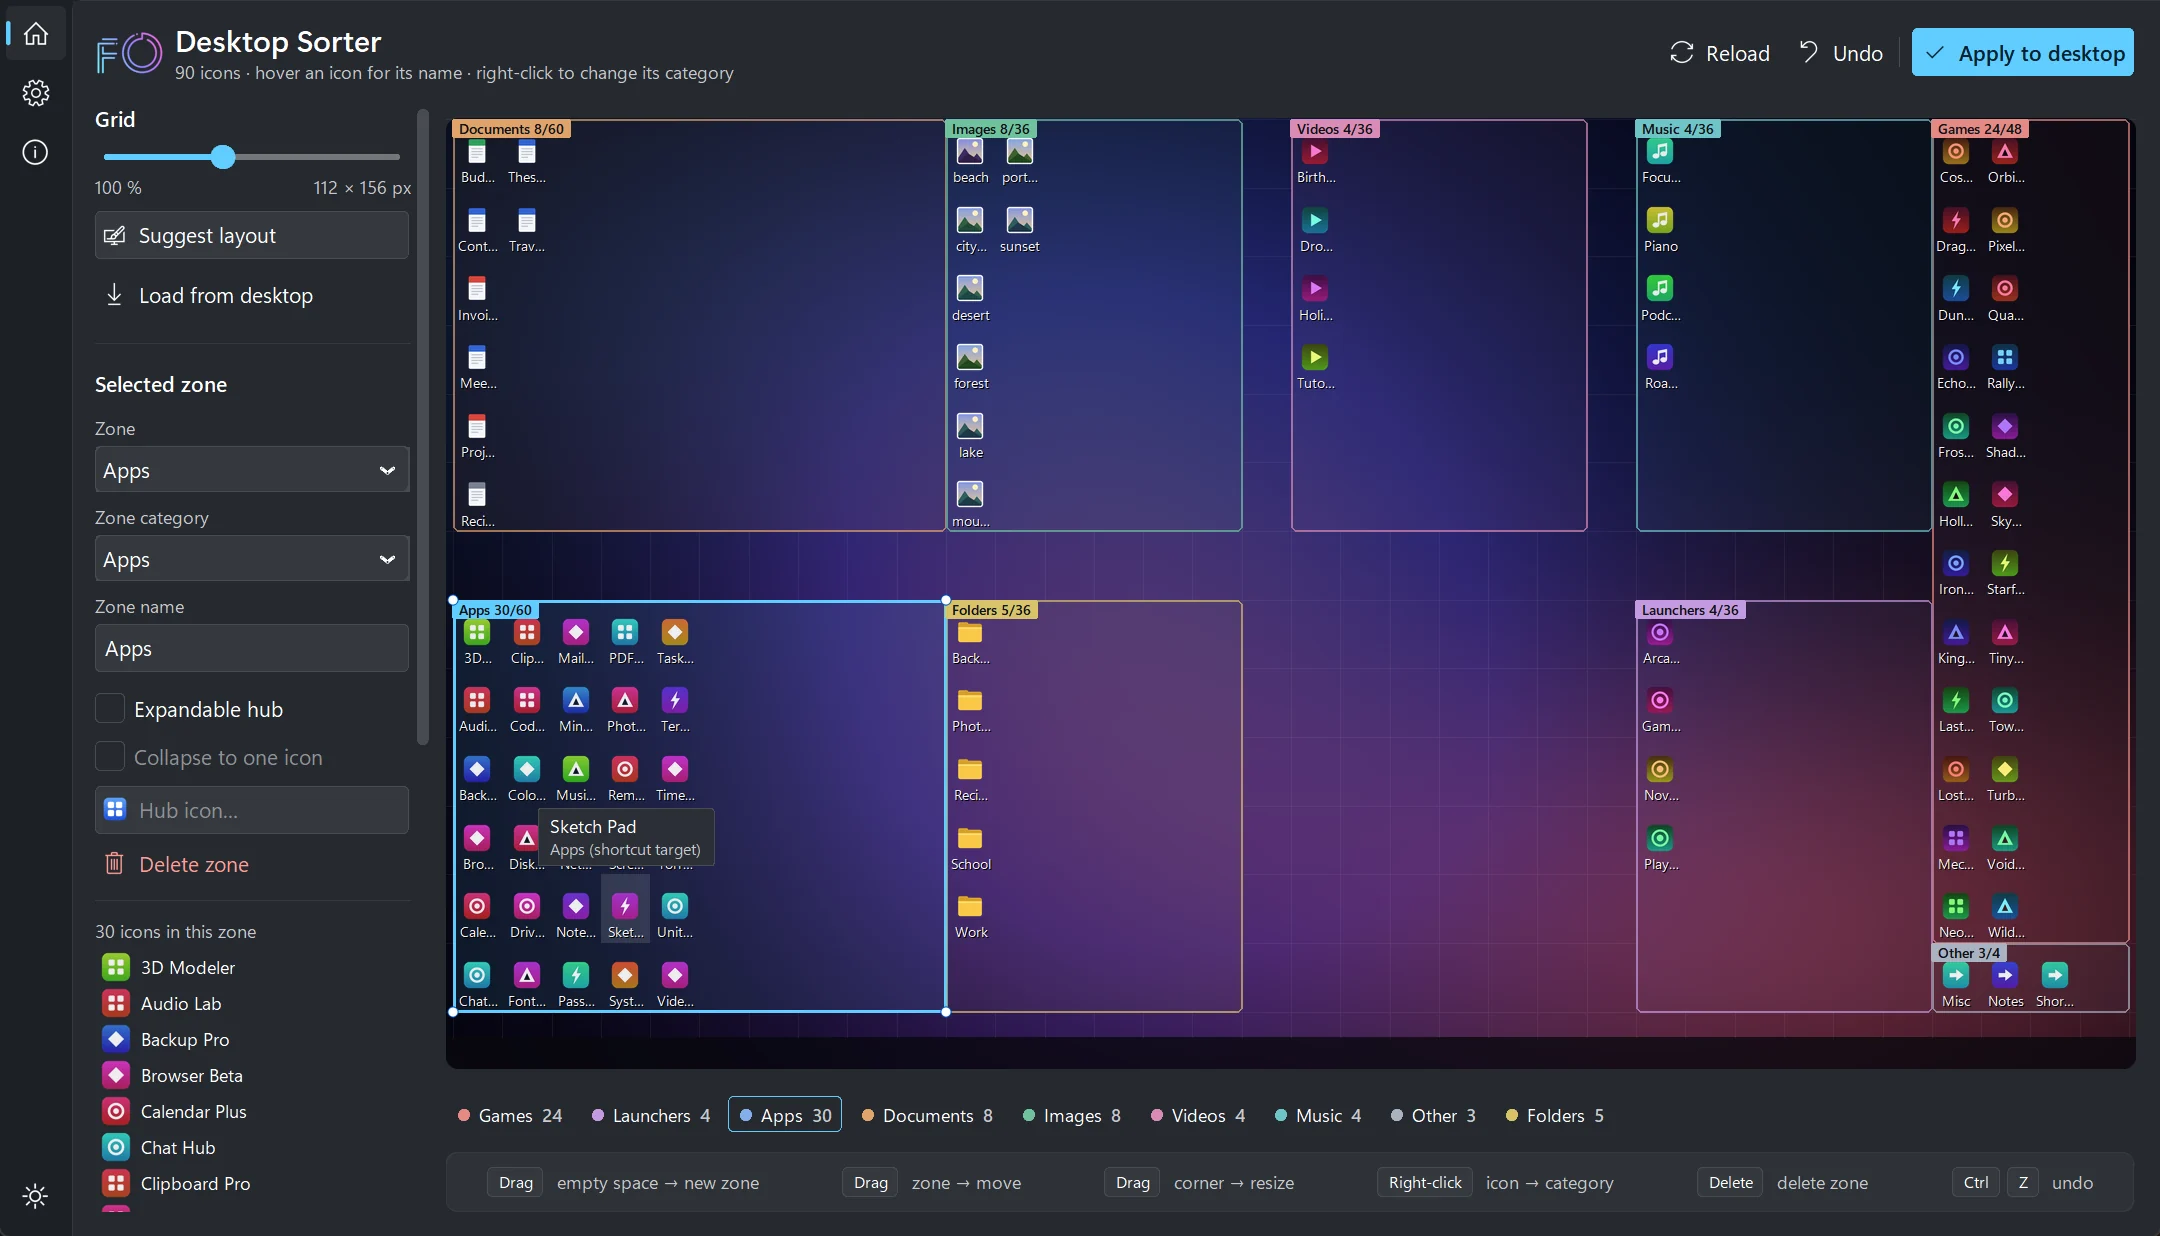
Task: Select the beach image icon
Action: [970, 162]
